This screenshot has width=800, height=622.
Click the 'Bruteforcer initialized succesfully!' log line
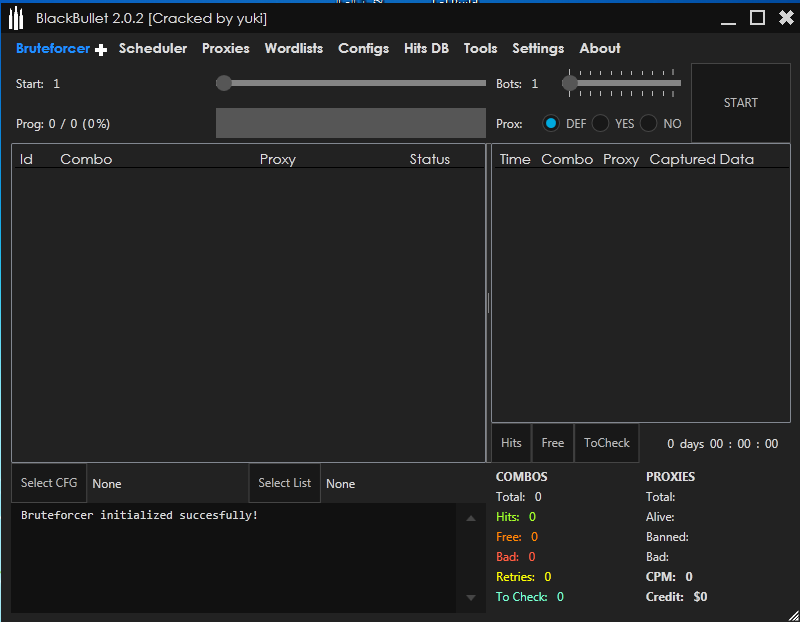click(x=139, y=515)
